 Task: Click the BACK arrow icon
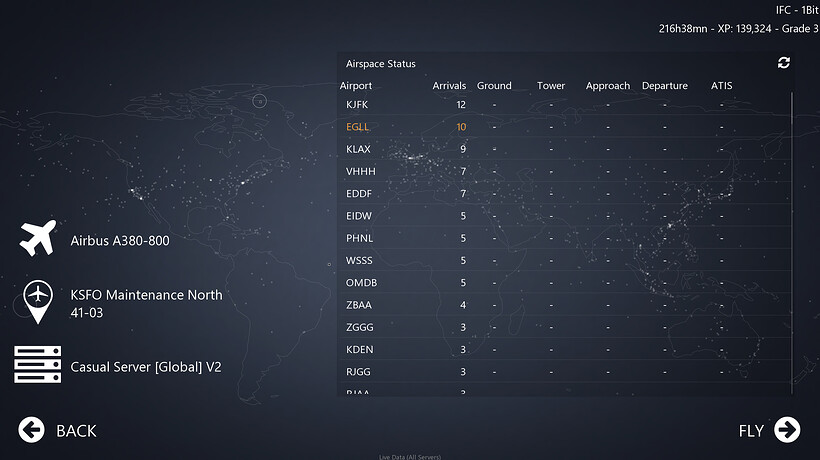click(x=31, y=430)
